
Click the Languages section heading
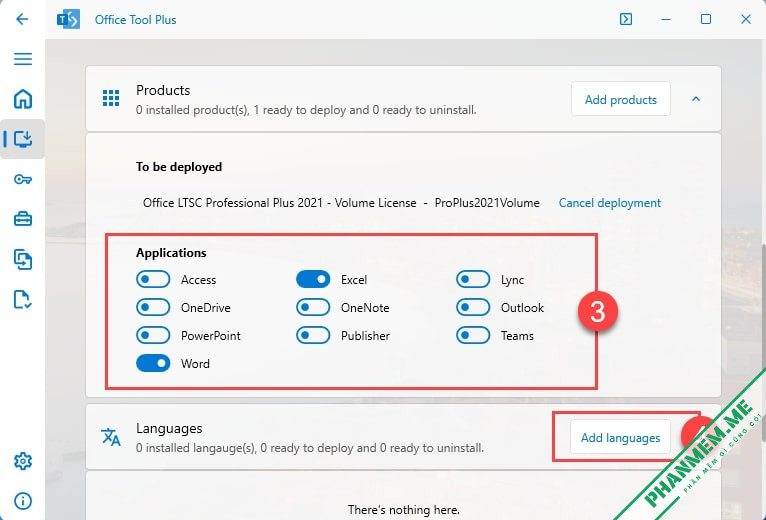pos(169,429)
